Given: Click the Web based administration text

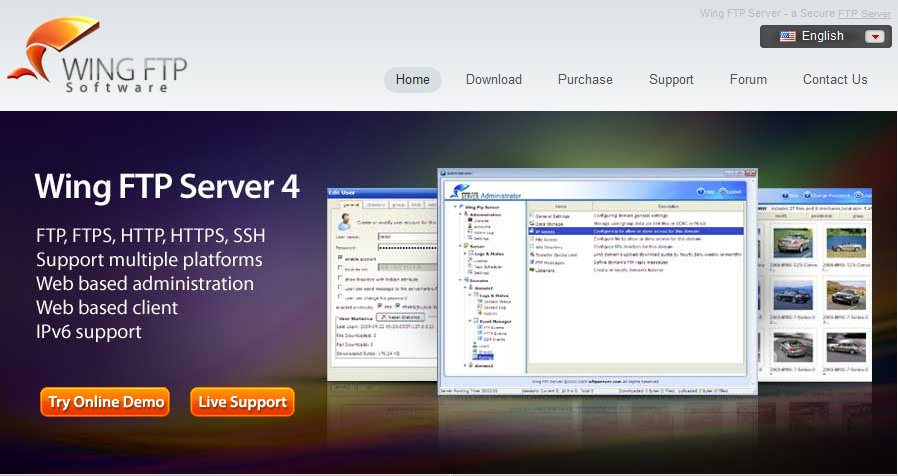Looking at the screenshot, I should (x=145, y=284).
